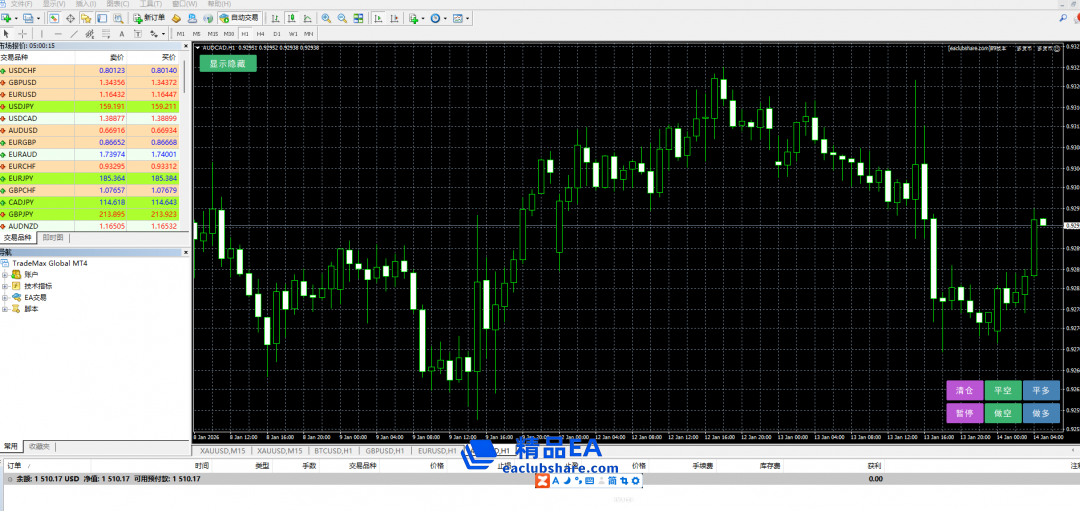
Task: Toggle the Market Watch window icon
Action: 54,18
